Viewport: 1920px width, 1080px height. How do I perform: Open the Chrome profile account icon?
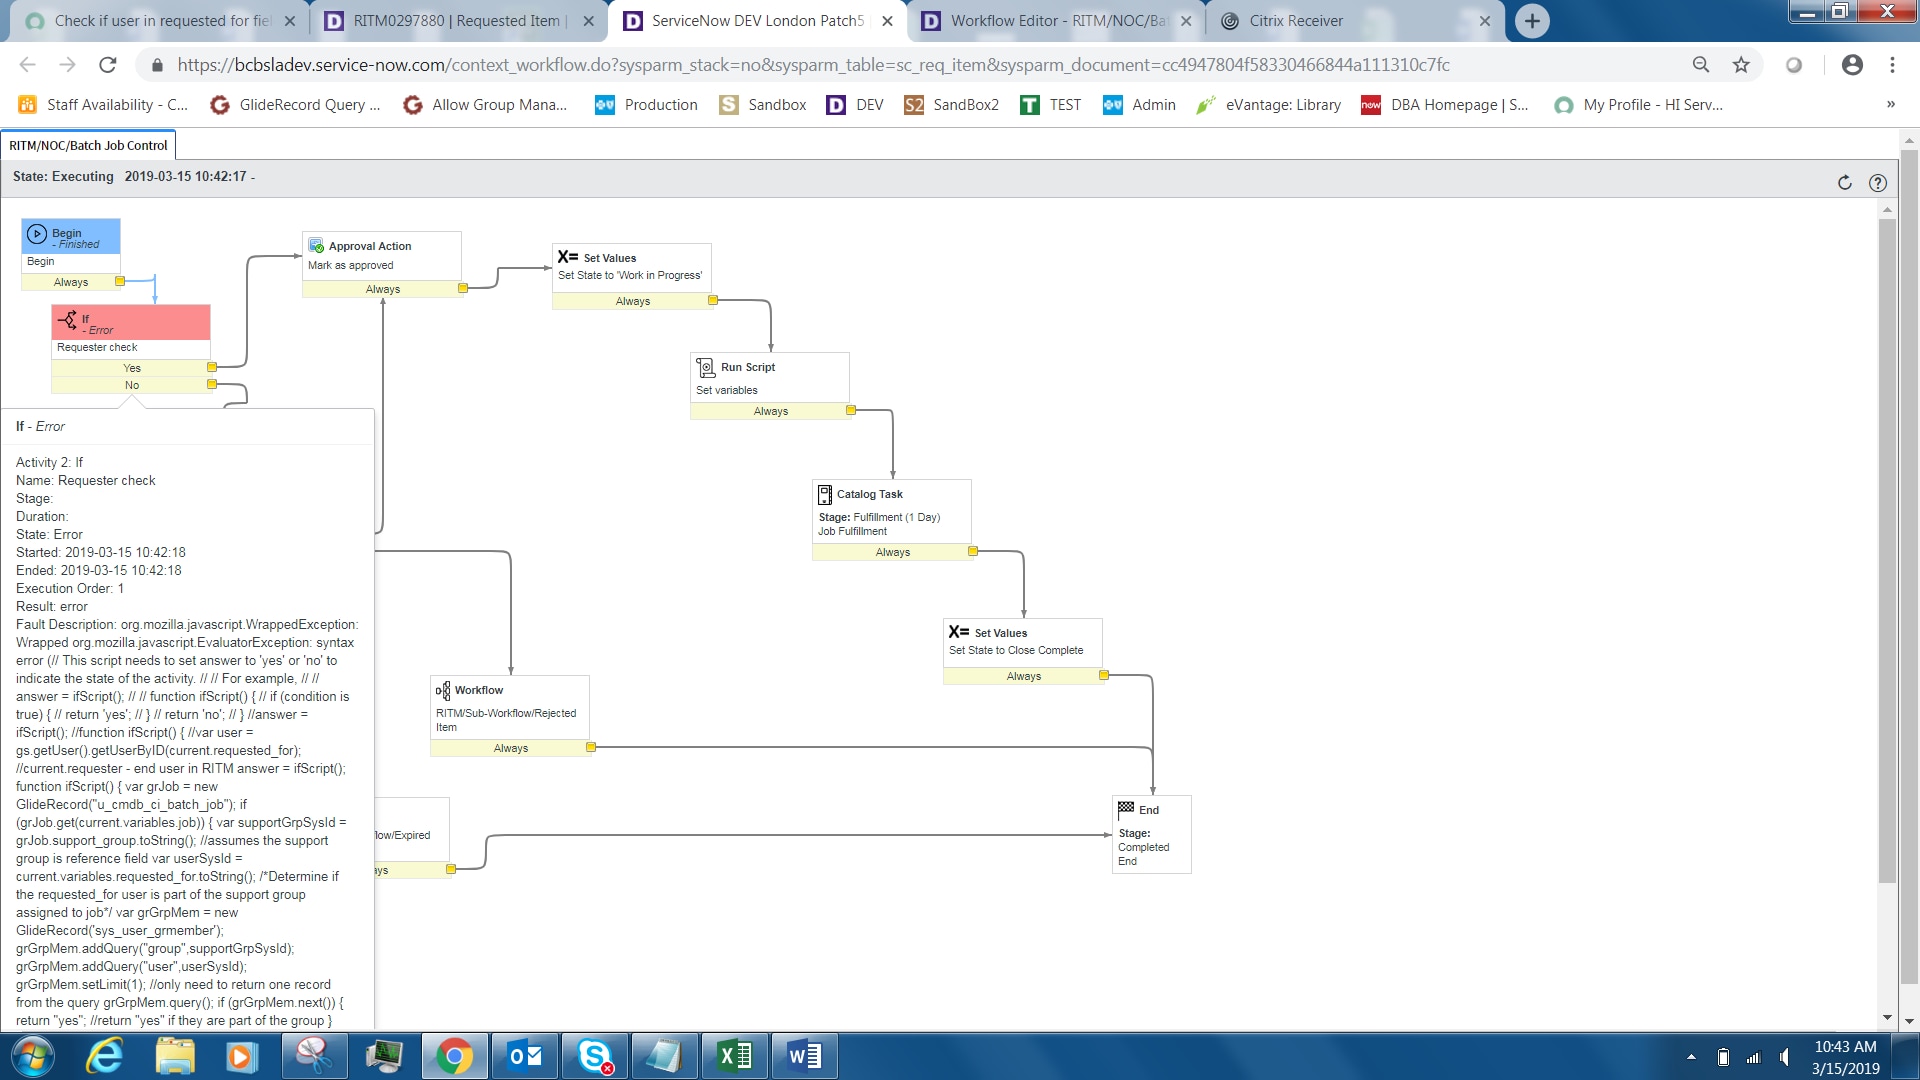1852,65
